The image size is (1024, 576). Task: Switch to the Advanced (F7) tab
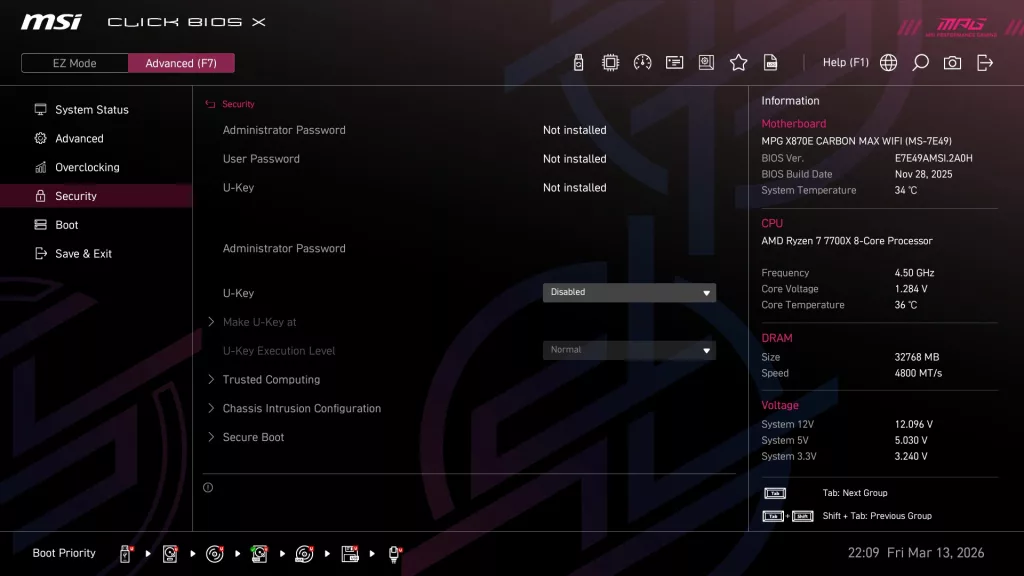click(x=181, y=62)
